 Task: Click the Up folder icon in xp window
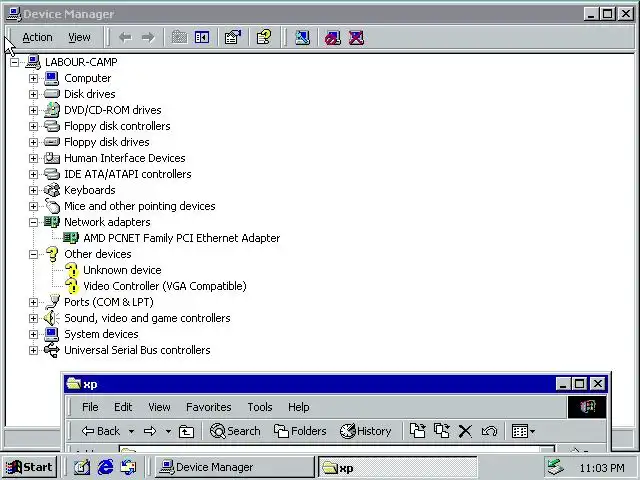coord(187,431)
